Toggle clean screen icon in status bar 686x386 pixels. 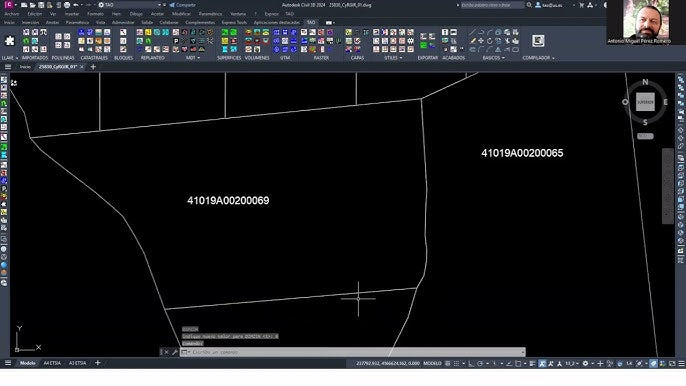coord(672,363)
